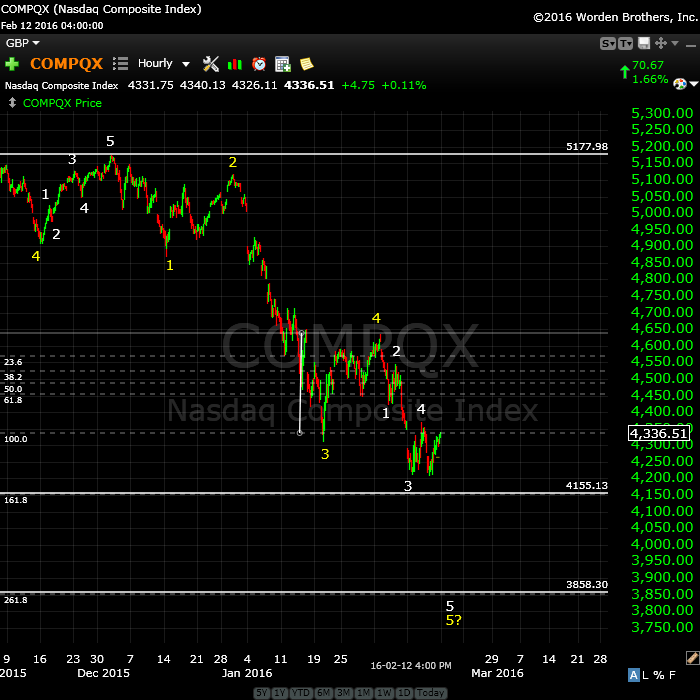
Task: Click the 100.0 Fibonacci level label
Action: pyautogui.click(x=16, y=439)
